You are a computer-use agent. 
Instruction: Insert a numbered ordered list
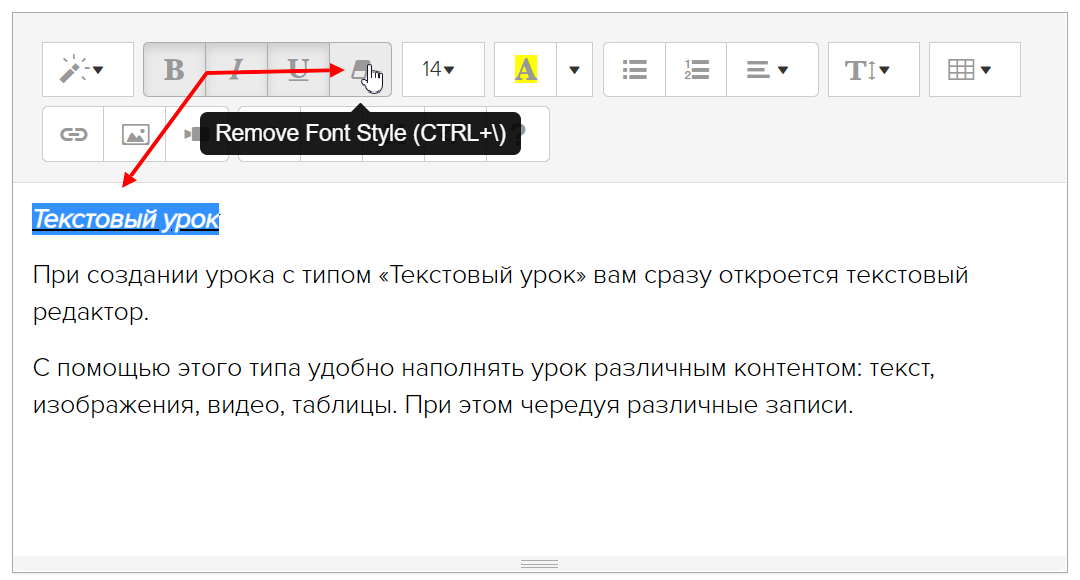696,70
